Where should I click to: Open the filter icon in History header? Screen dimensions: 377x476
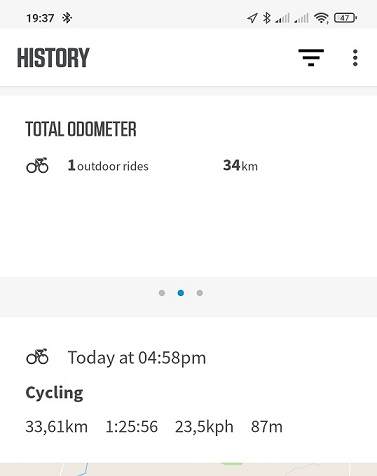[x=311, y=57]
